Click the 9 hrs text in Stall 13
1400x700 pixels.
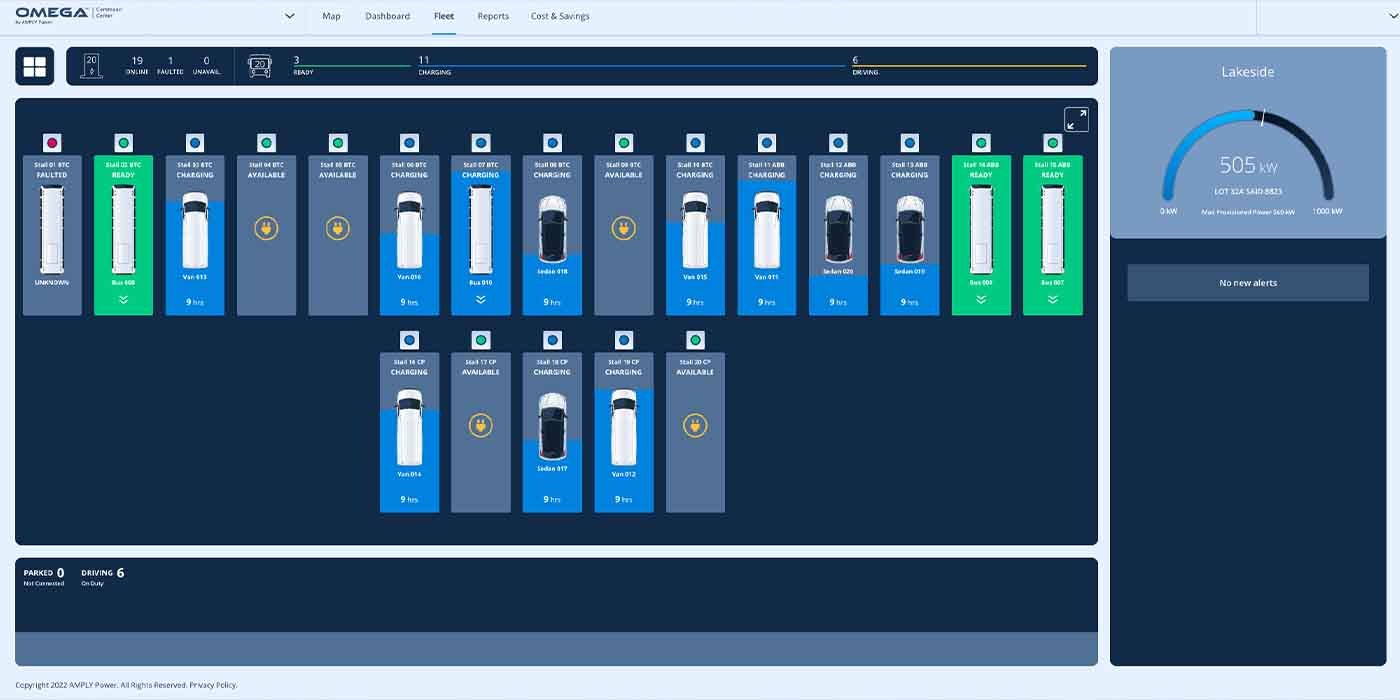pos(910,302)
